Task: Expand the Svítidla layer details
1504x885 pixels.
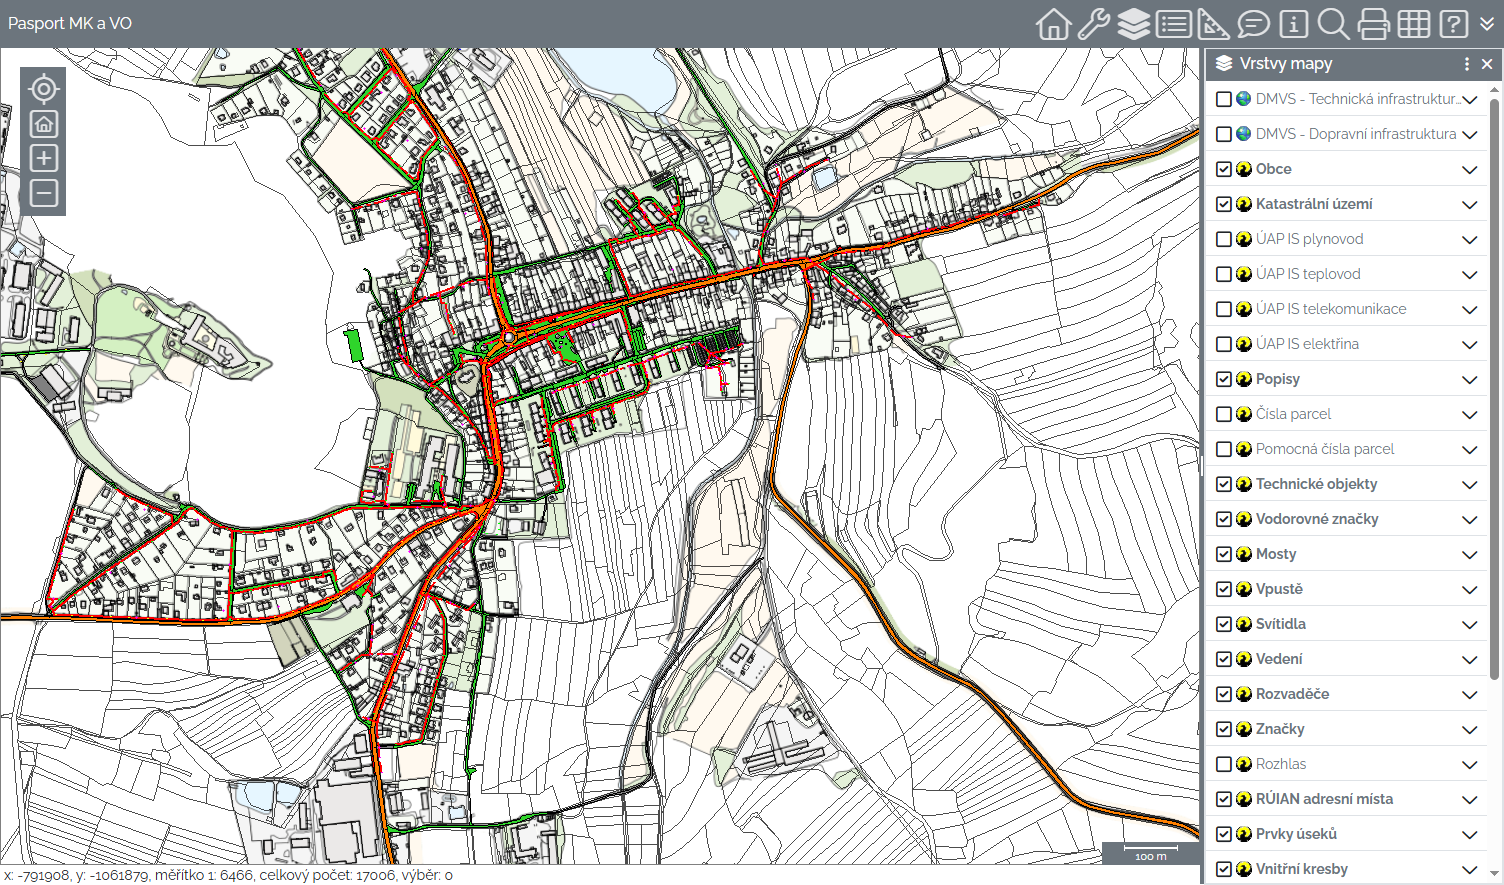Action: [x=1469, y=624]
